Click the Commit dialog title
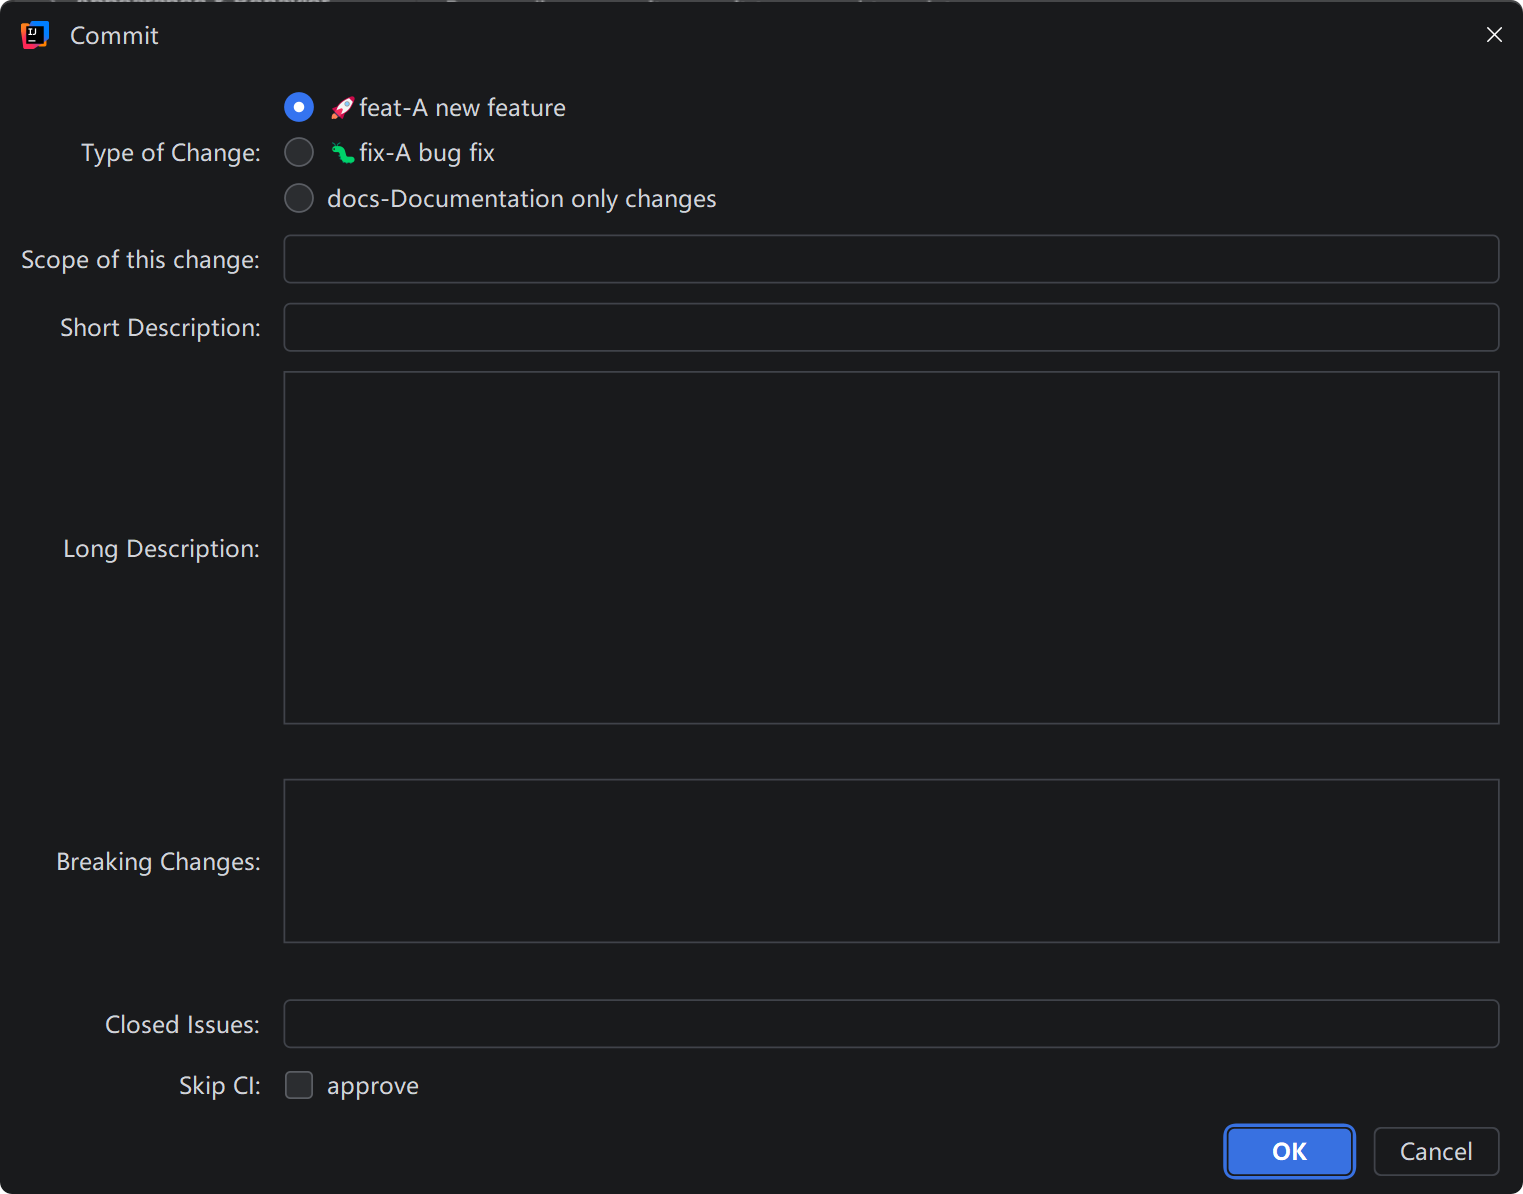The image size is (1523, 1194). coord(113,35)
